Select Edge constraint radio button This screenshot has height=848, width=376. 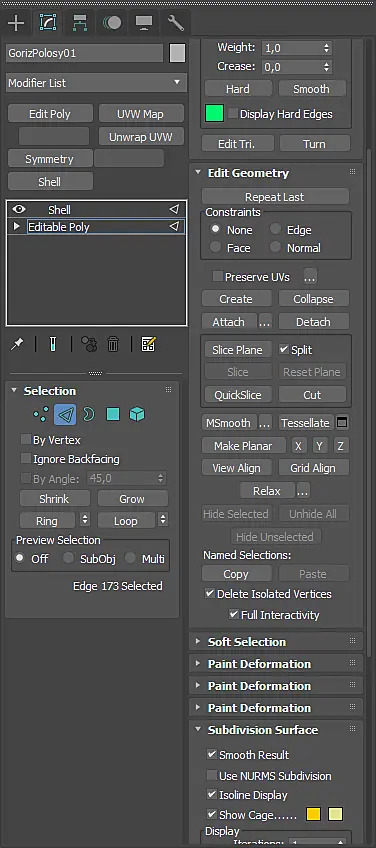click(x=276, y=229)
